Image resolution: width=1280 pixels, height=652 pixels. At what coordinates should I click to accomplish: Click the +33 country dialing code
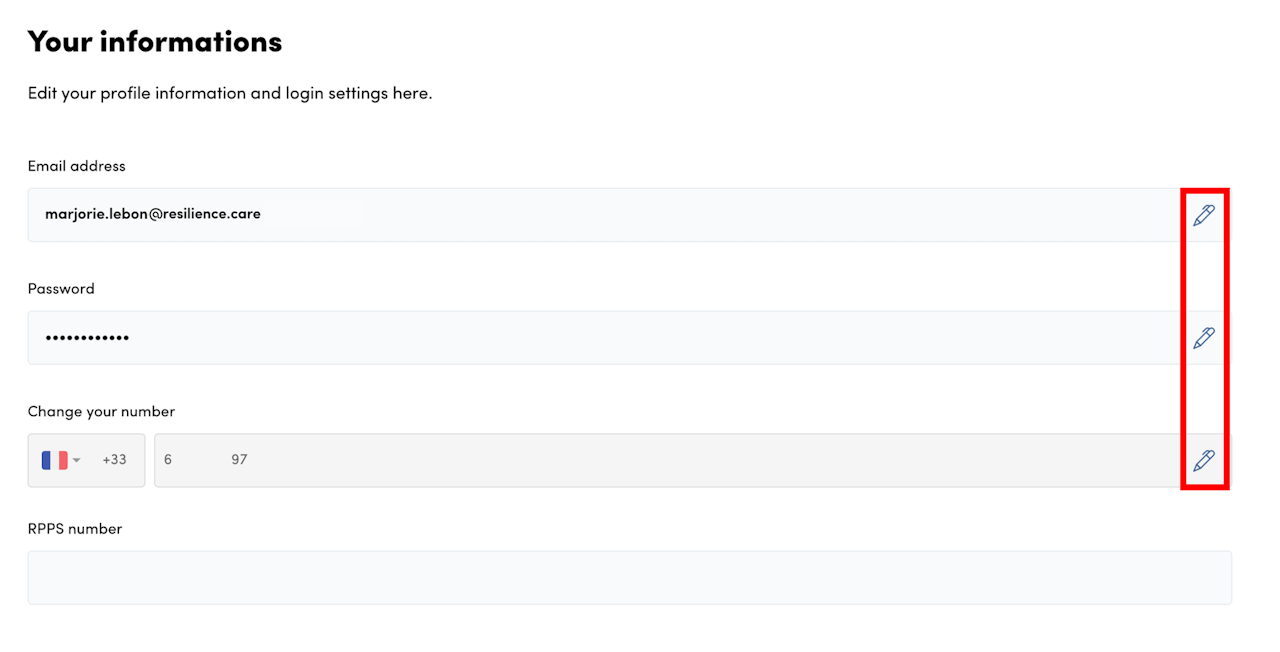(114, 460)
